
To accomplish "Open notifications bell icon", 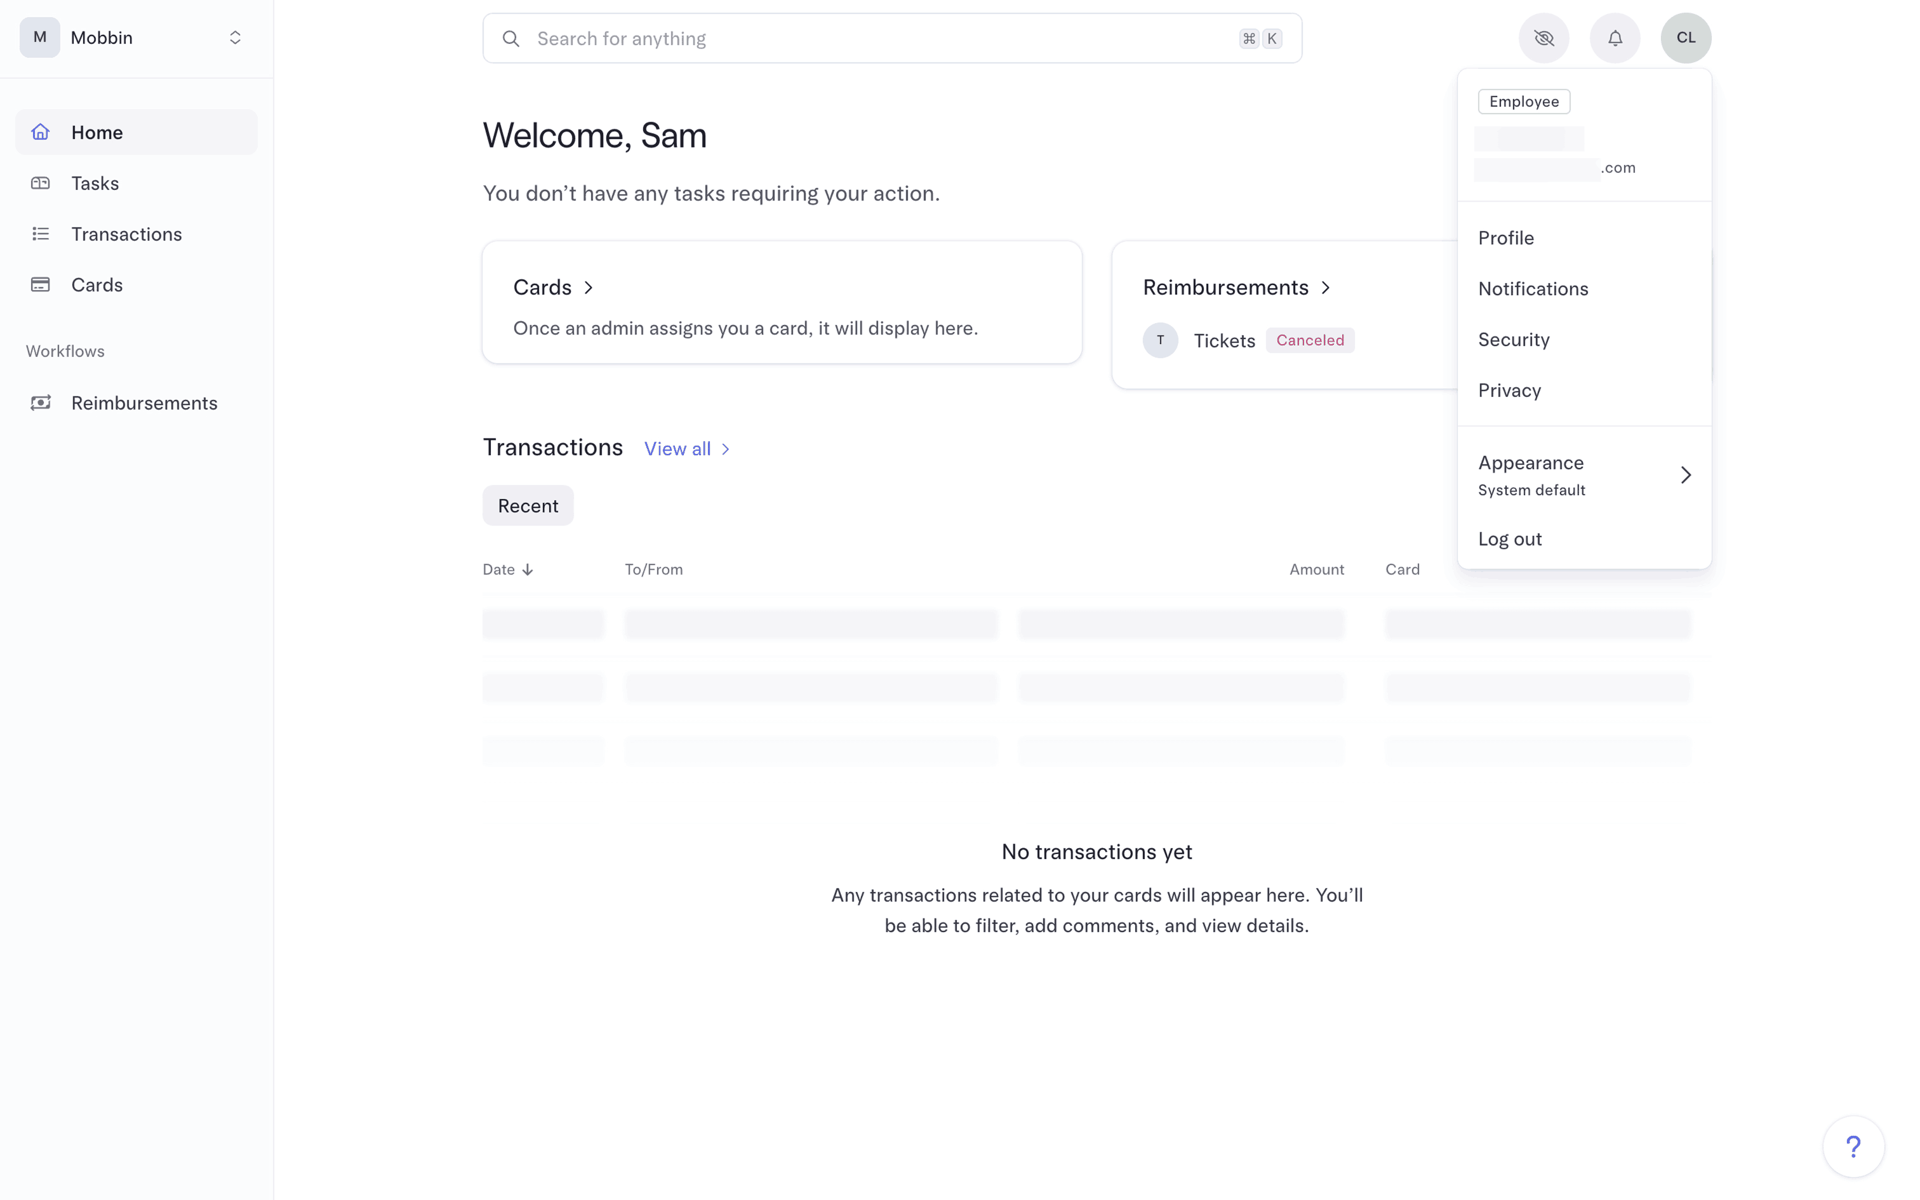I will pos(1615,38).
